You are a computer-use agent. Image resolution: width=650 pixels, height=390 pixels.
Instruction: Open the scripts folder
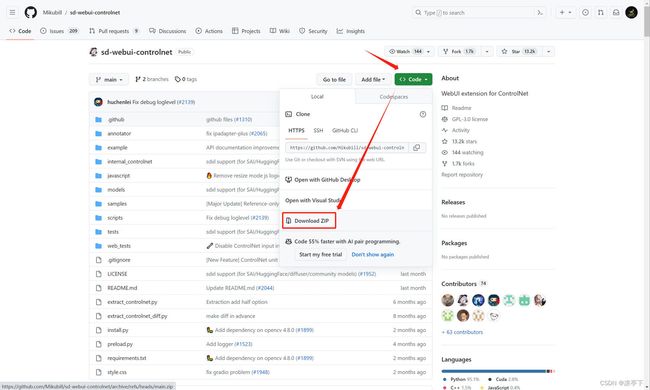coord(115,218)
